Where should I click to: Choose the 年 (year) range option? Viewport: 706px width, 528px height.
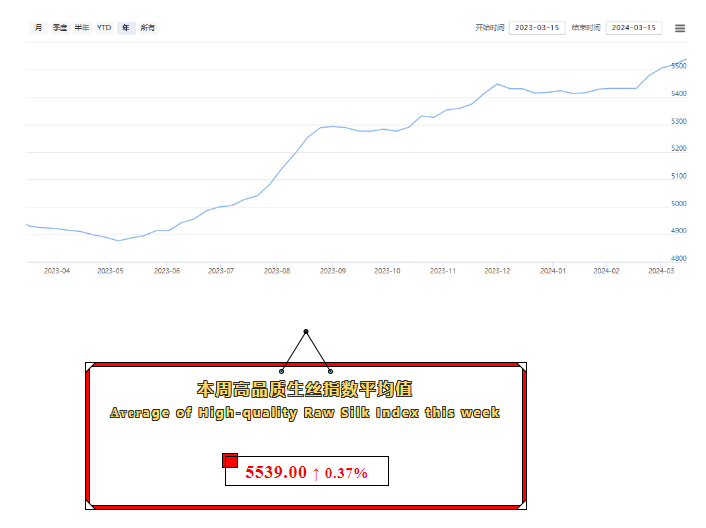tap(126, 28)
